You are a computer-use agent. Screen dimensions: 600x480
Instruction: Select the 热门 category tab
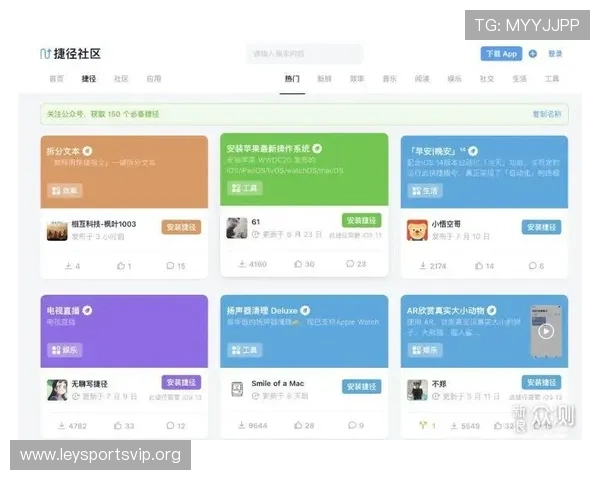tap(292, 79)
